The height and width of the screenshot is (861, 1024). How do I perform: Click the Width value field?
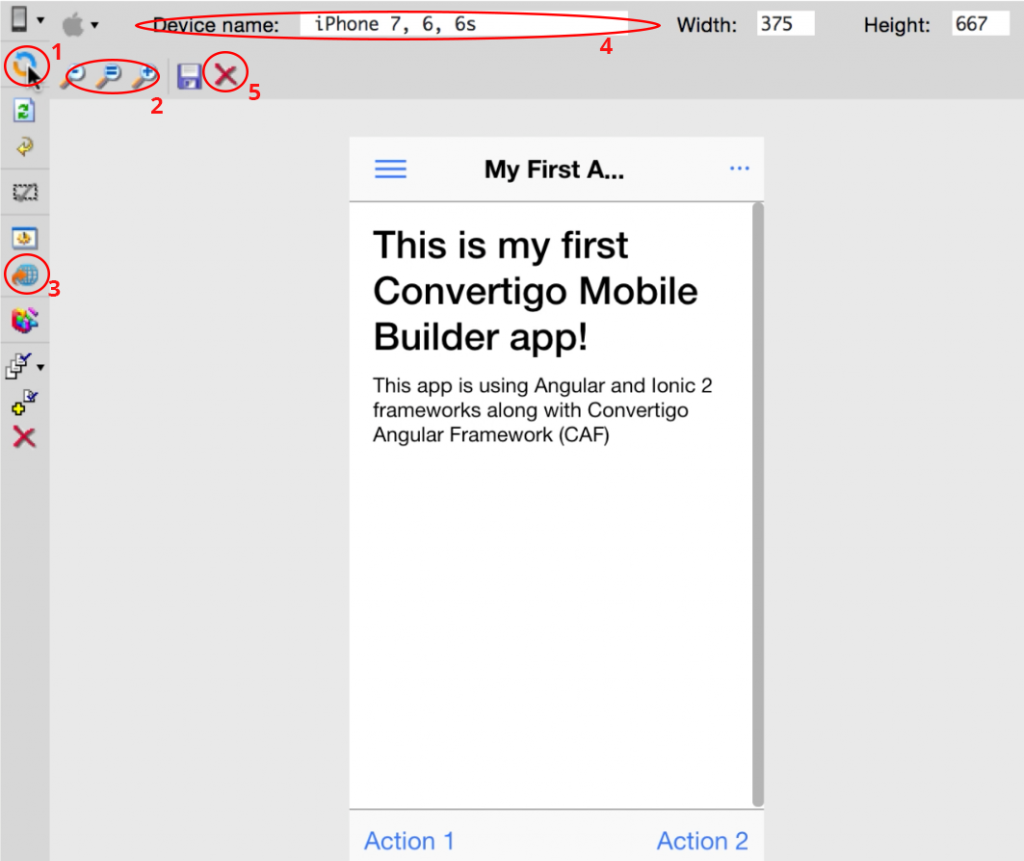[785, 24]
